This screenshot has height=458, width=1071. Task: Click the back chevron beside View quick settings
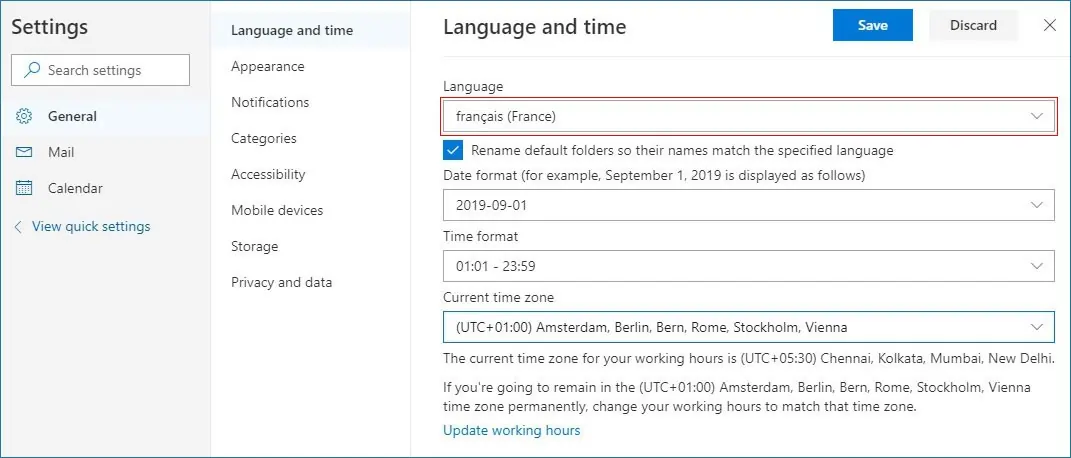(18, 227)
